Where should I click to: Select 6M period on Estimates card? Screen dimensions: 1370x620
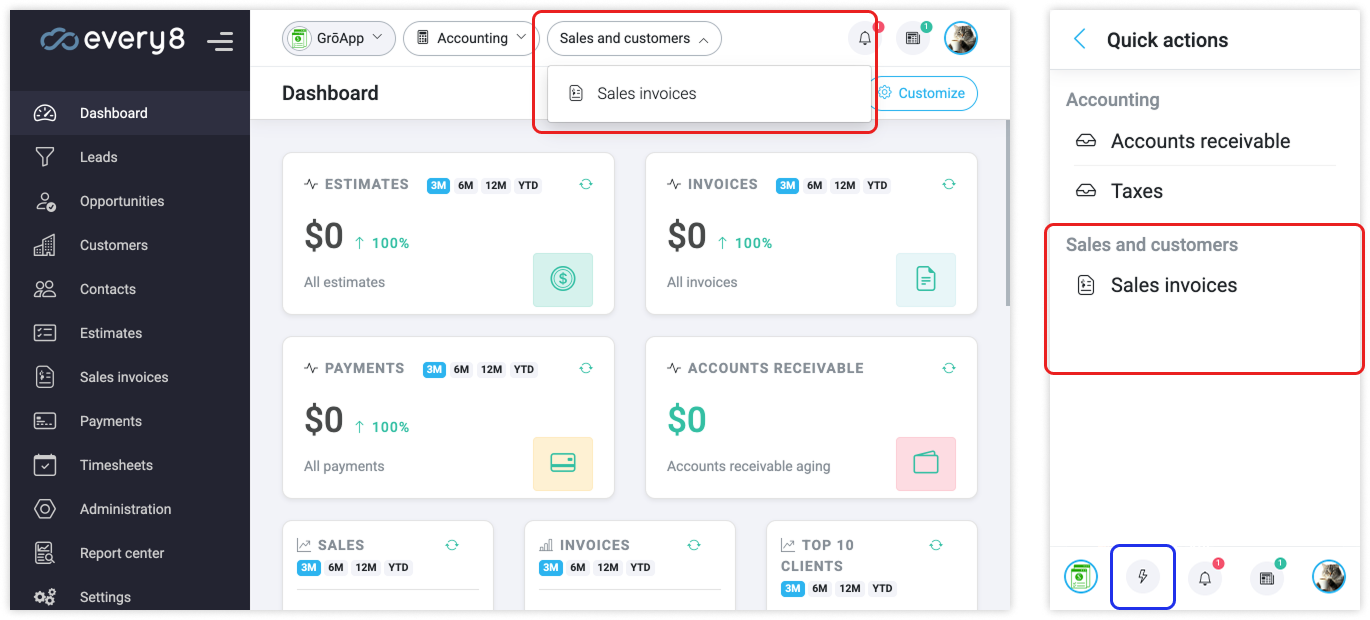(466, 185)
